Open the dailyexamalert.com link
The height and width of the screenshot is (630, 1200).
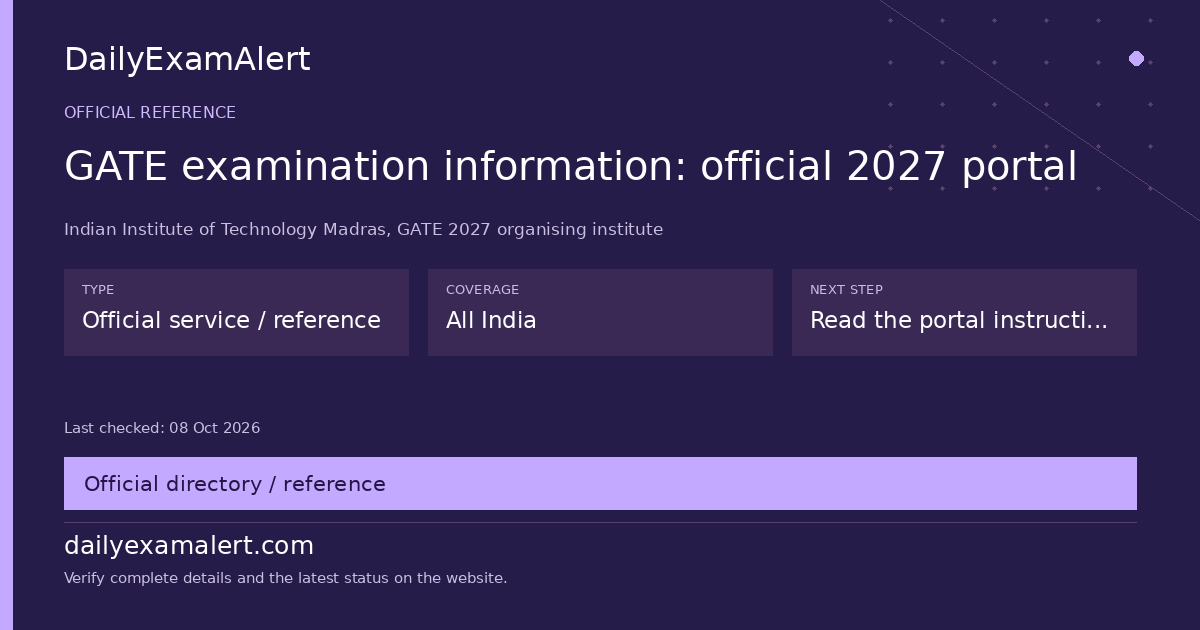(189, 546)
